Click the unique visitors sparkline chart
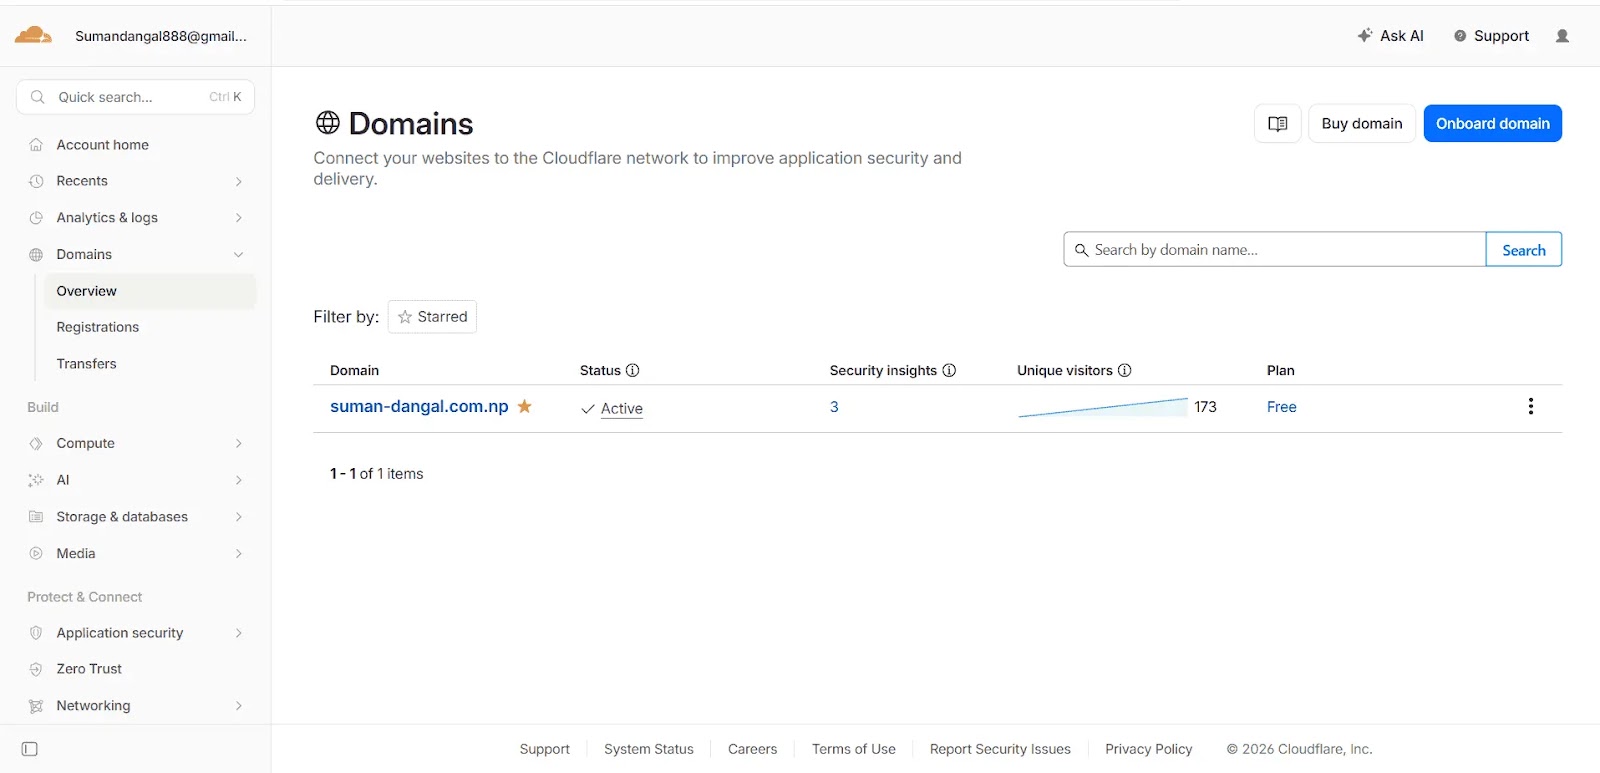The image size is (1600, 773). coord(1102,407)
